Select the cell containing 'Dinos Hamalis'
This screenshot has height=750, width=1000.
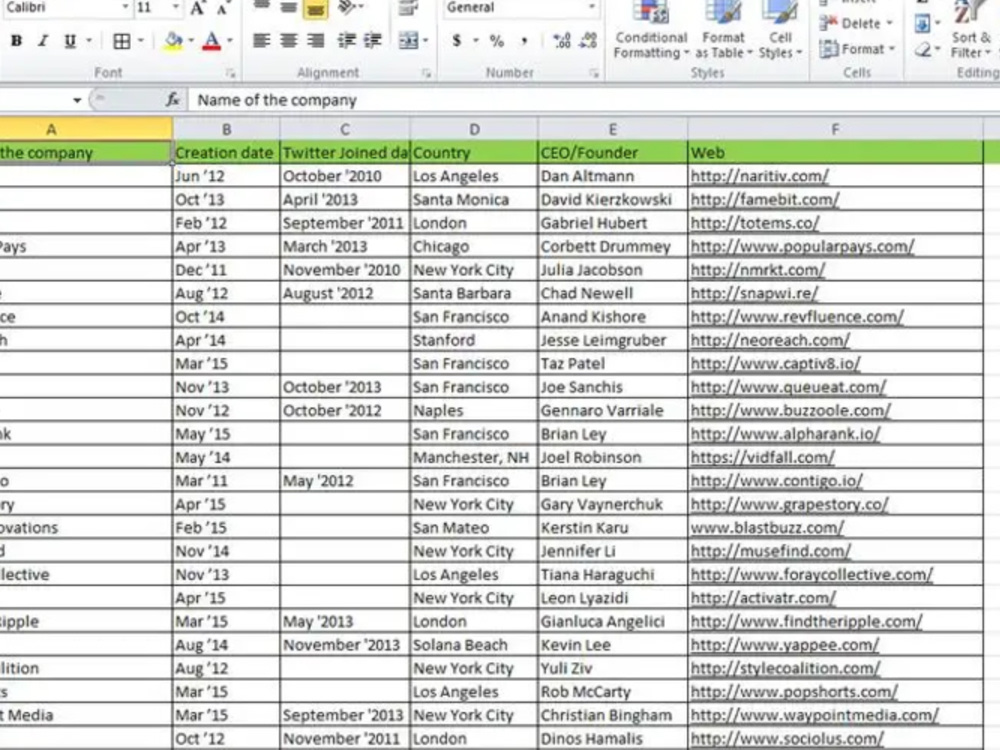(x=613, y=739)
